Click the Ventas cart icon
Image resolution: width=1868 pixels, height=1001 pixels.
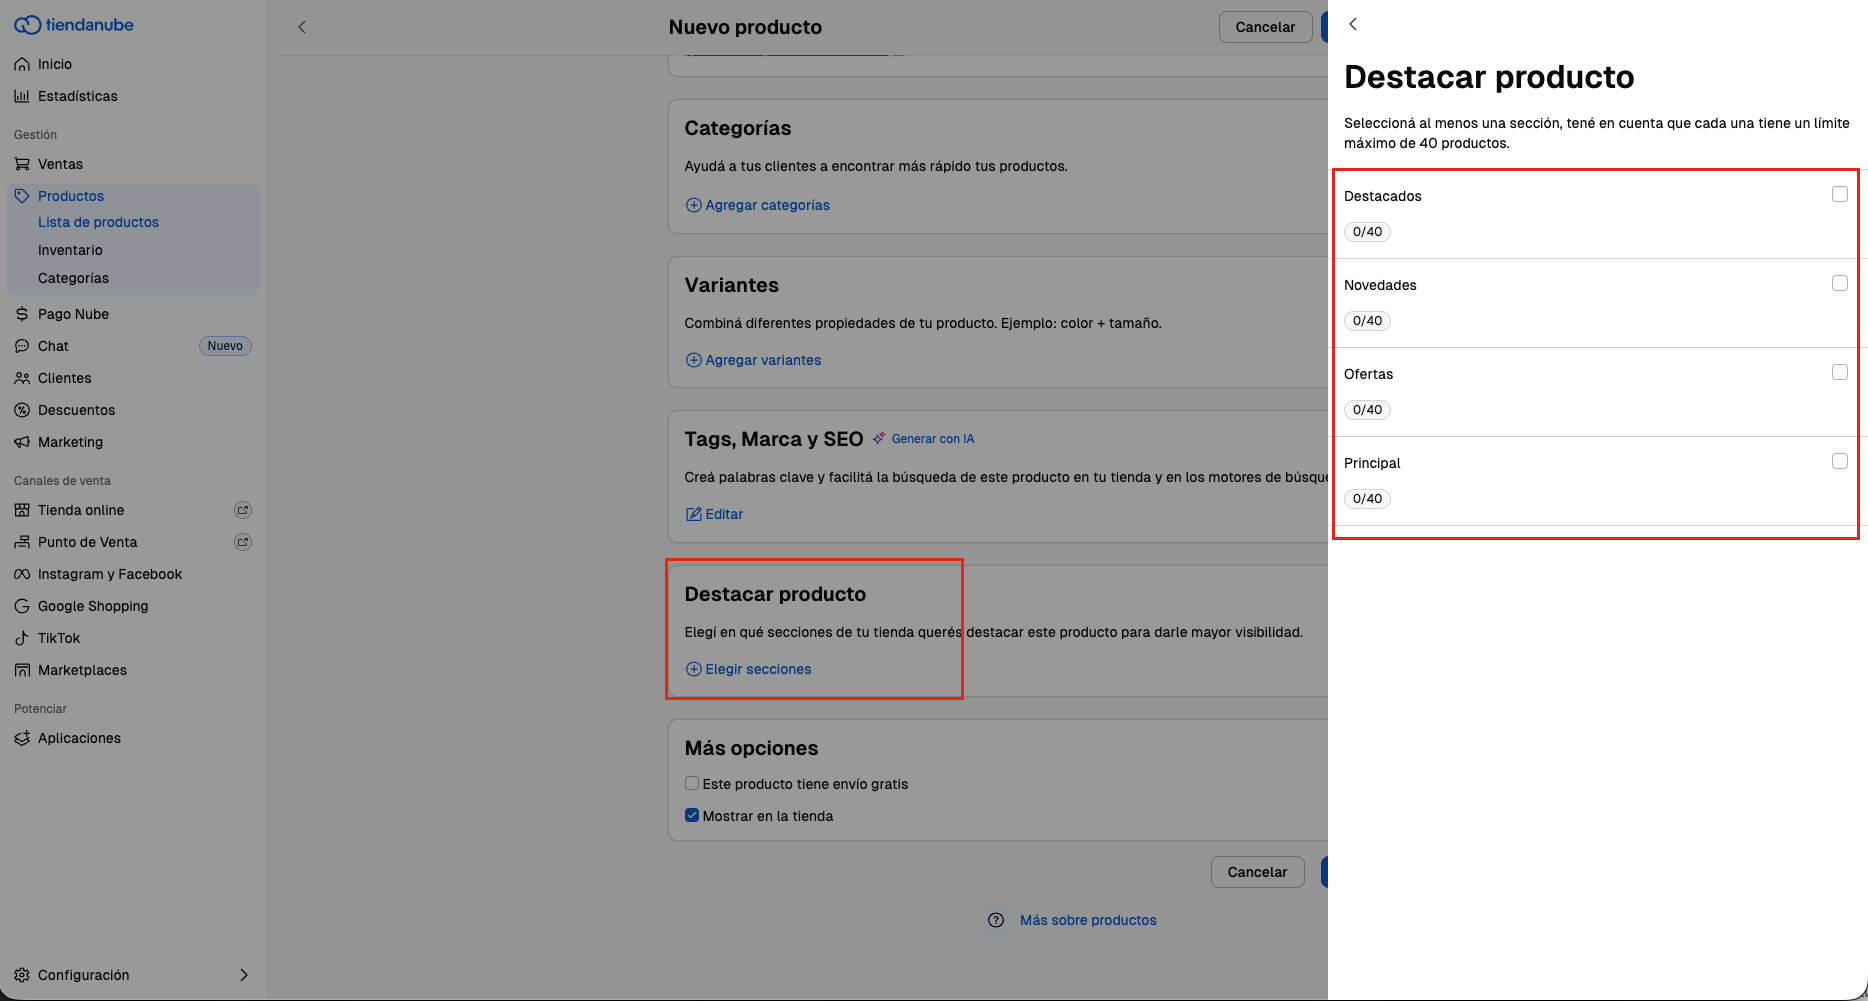tap(22, 164)
